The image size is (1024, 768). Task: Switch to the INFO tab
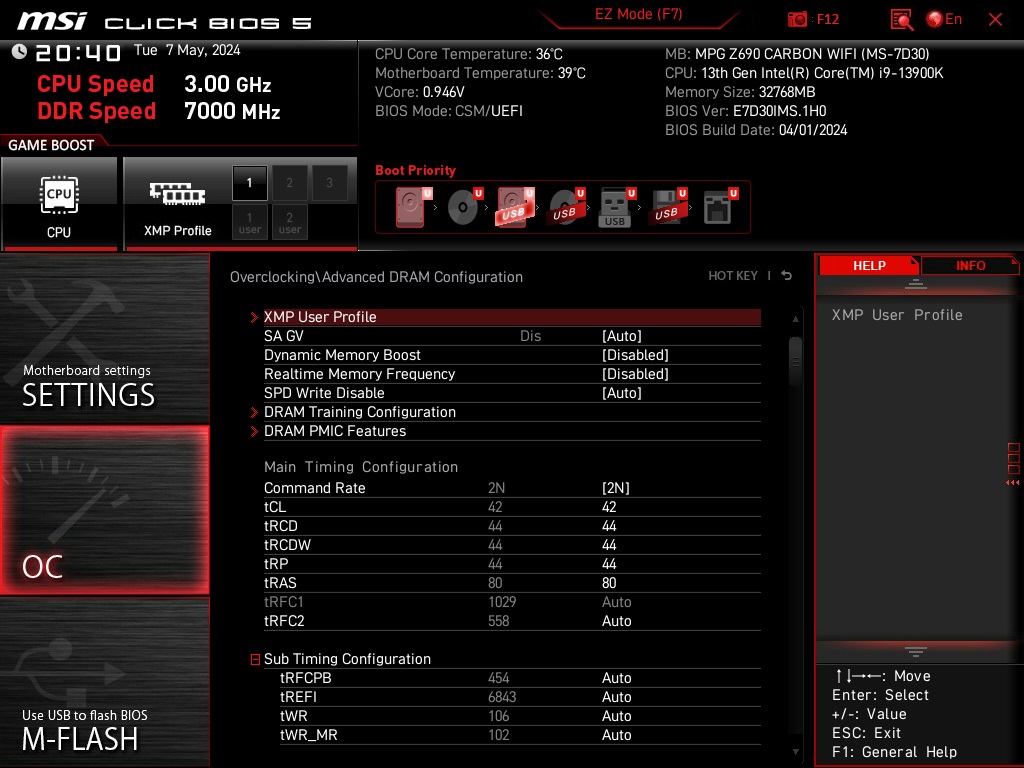point(970,265)
